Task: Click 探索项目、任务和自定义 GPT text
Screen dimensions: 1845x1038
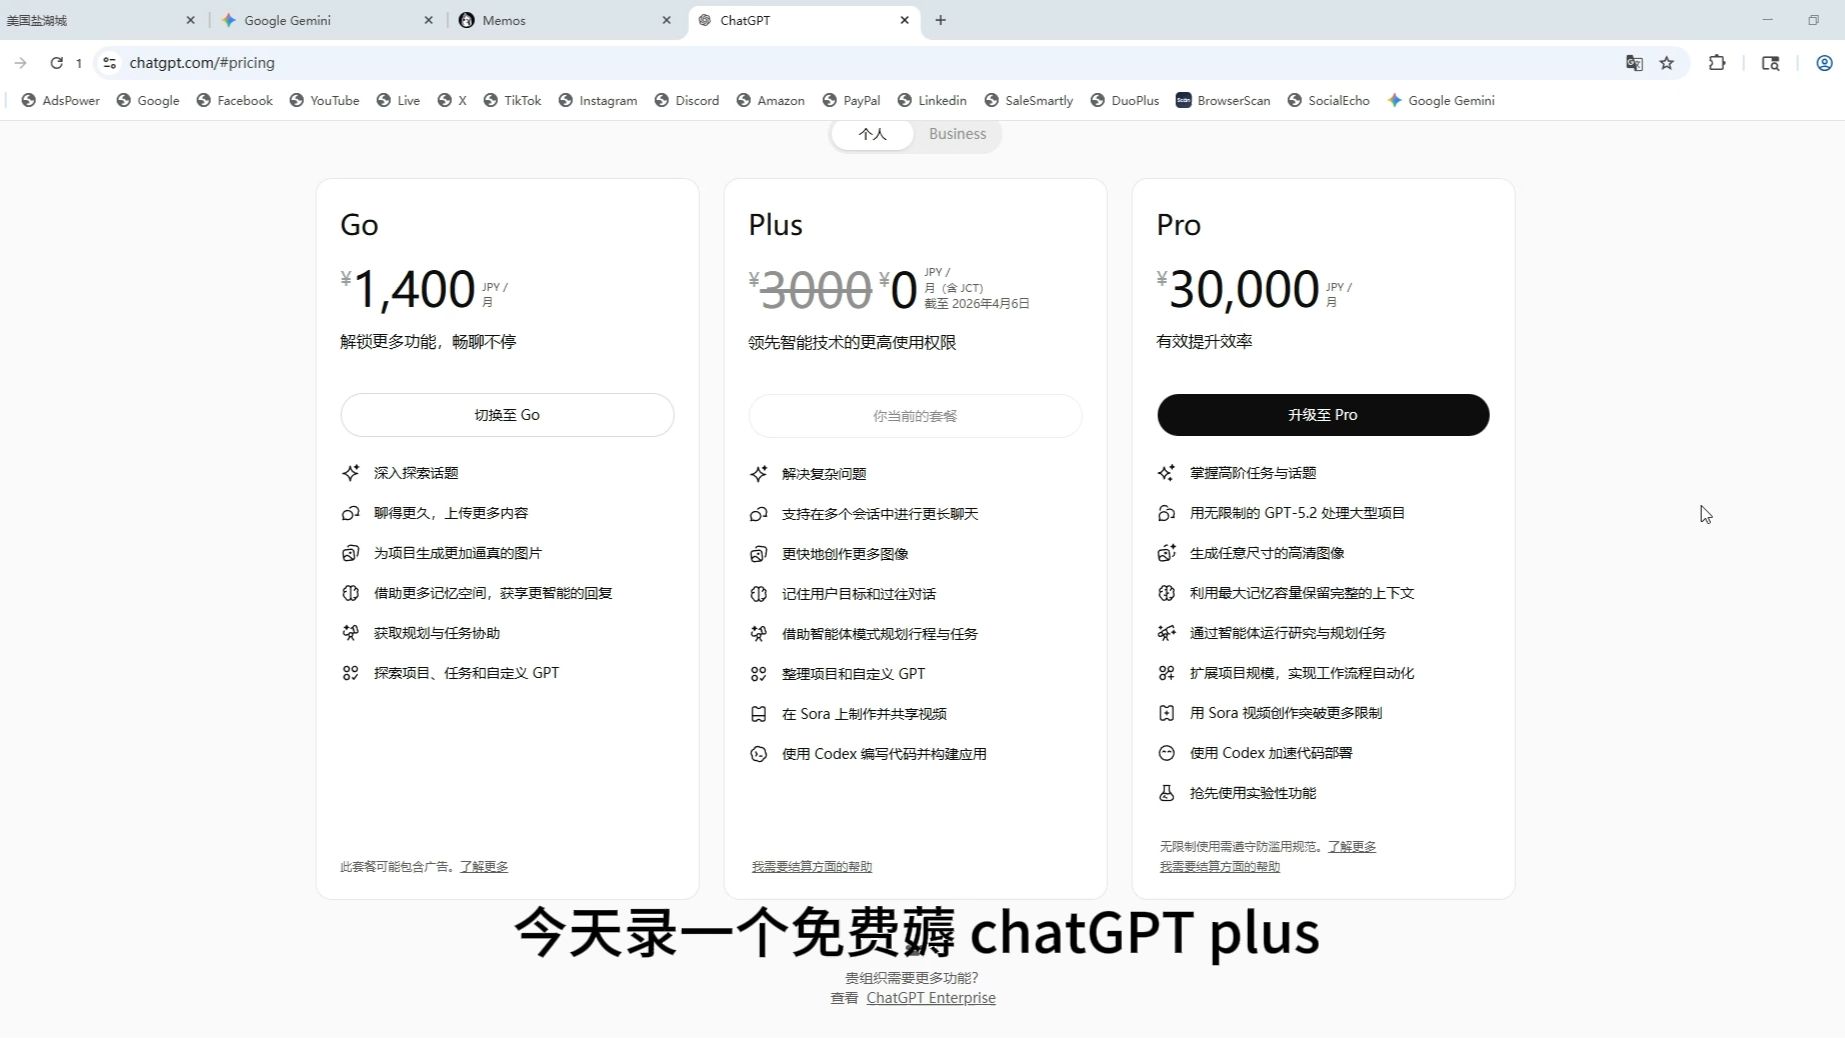Action: tap(466, 673)
